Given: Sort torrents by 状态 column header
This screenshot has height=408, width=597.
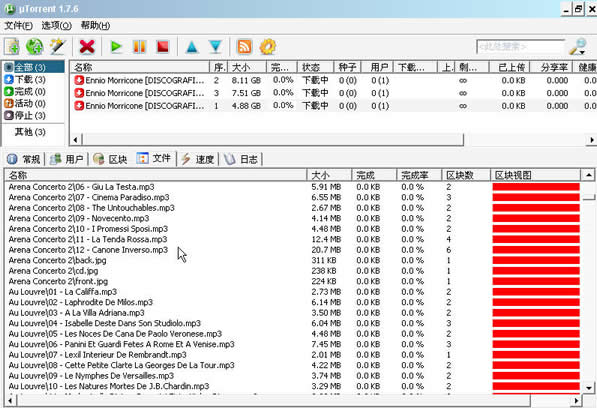Looking at the screenshot, I should pyautogui.click(x=315, y=67).
